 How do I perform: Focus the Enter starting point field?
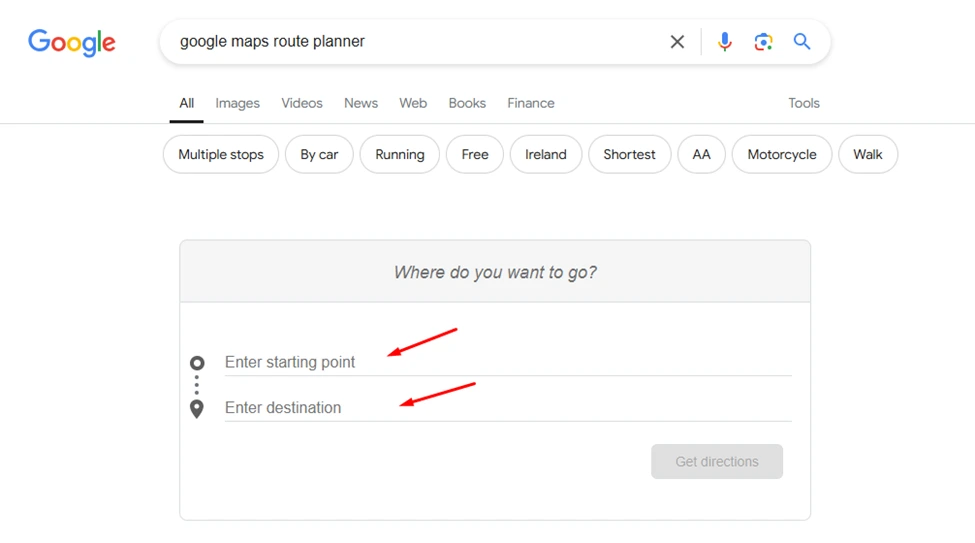508,362
